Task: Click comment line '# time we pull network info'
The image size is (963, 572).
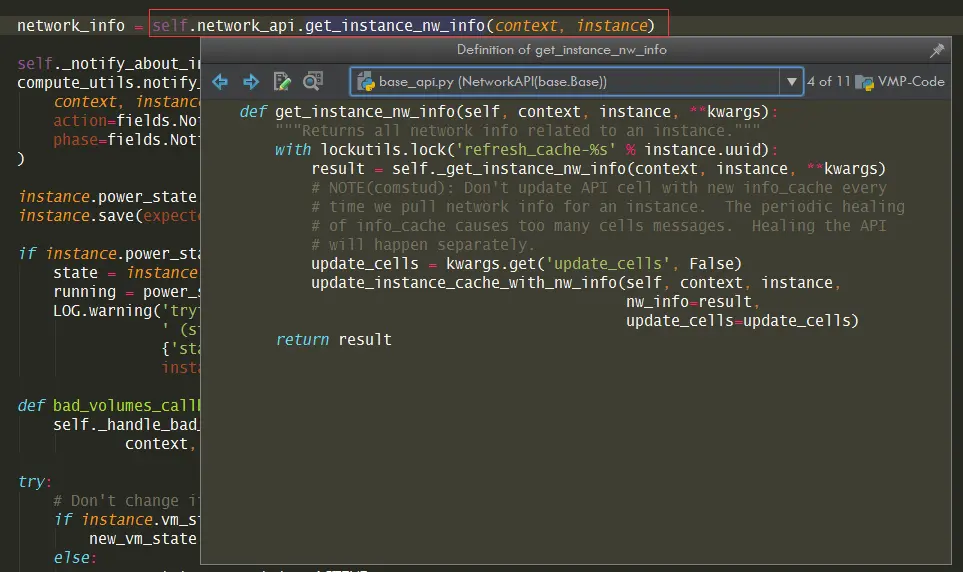Action: [x=607, y=207]
